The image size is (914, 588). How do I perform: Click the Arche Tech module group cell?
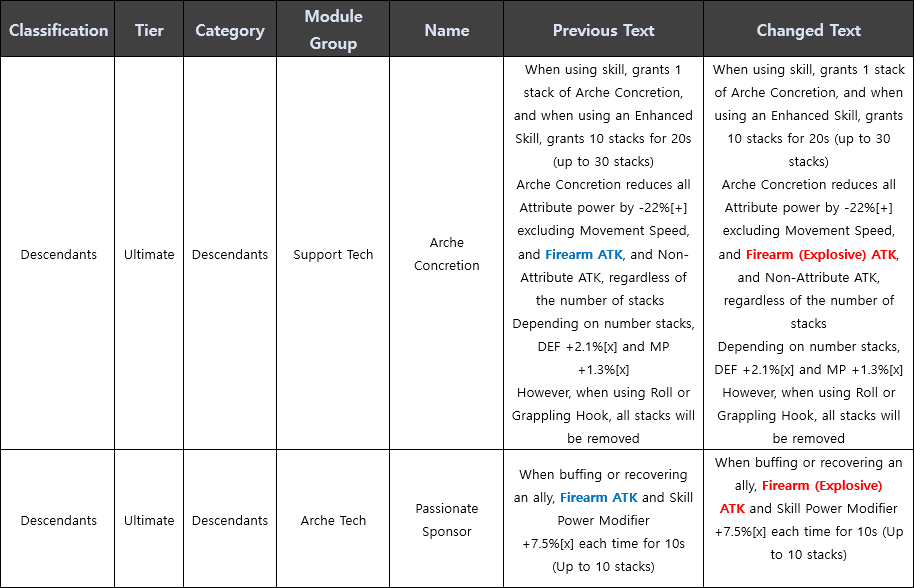click(x=333, y=519)
